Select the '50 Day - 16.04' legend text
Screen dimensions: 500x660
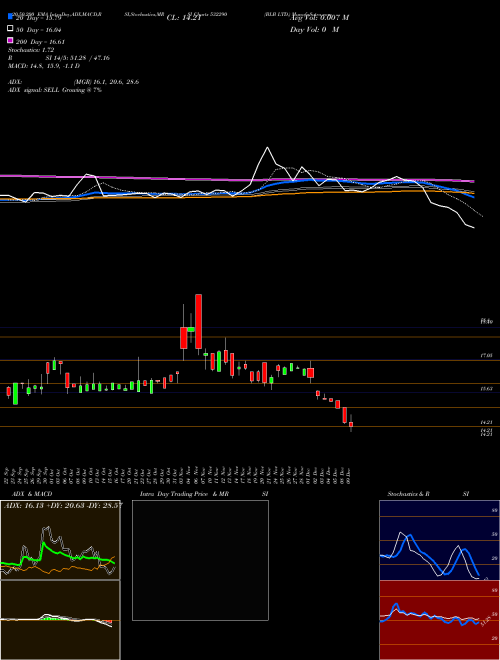[x=39, y=30]
